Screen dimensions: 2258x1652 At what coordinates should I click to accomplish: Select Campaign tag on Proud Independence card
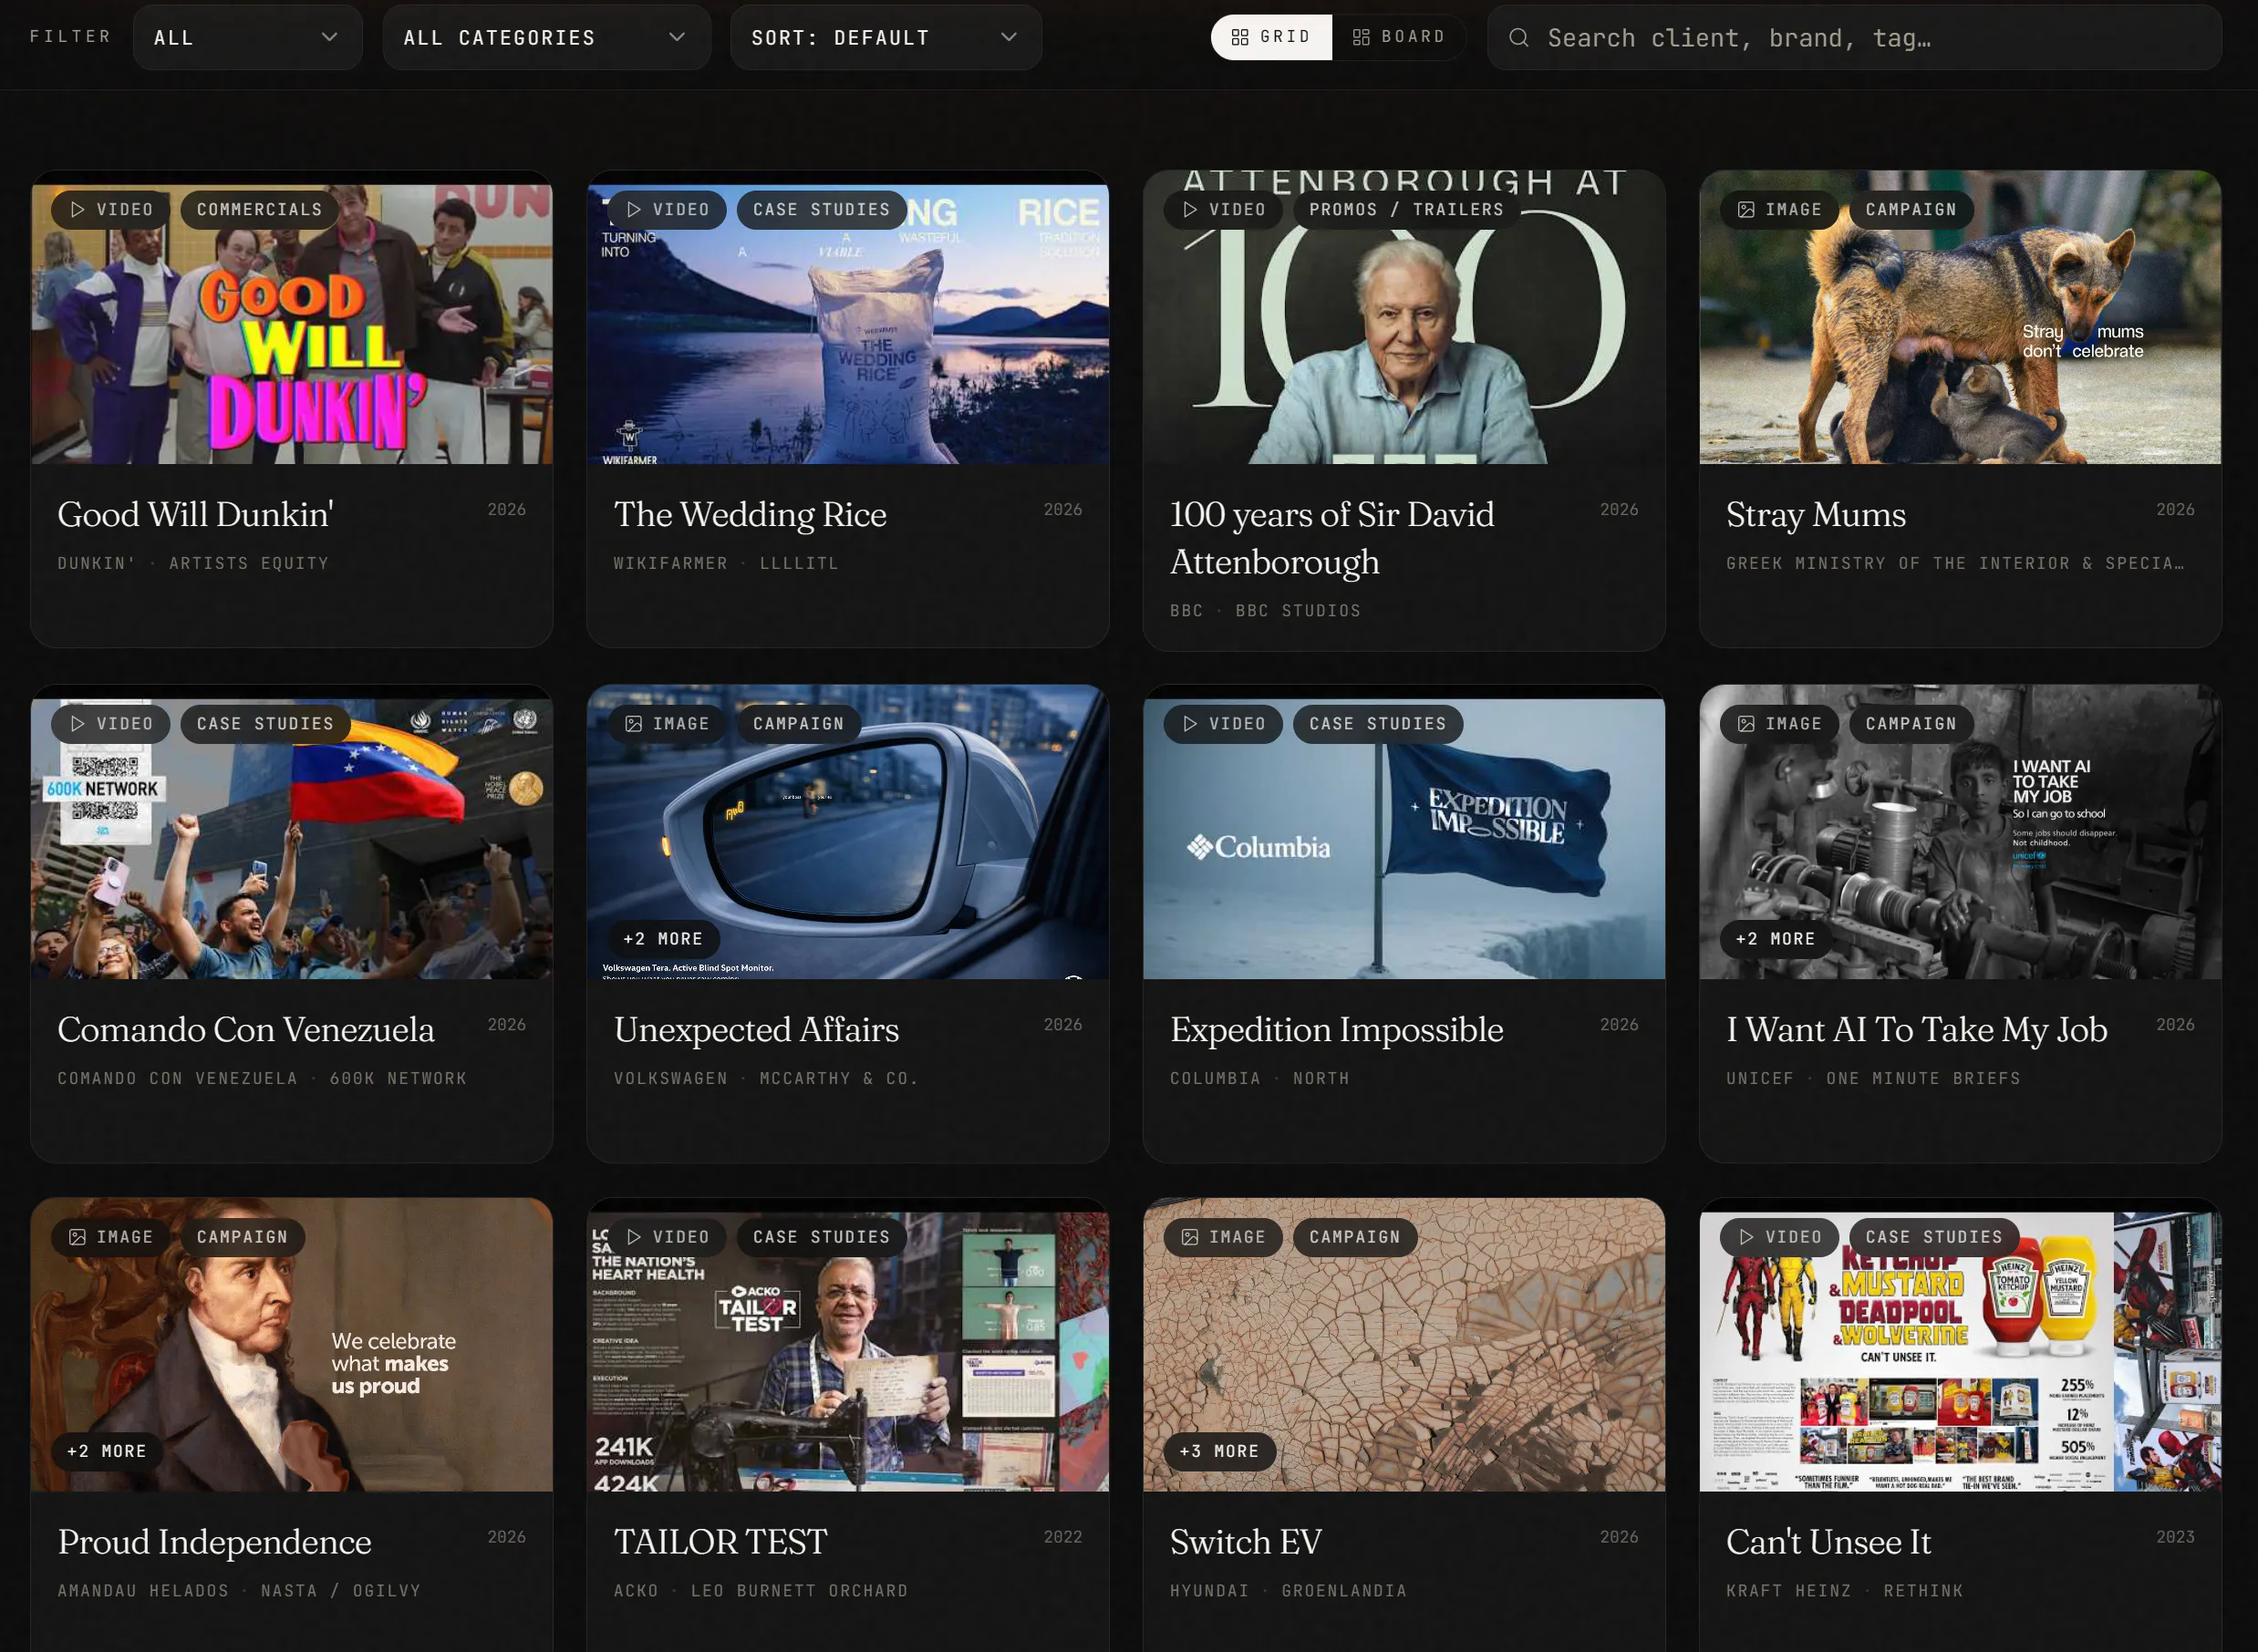[x=242, y=1237]
